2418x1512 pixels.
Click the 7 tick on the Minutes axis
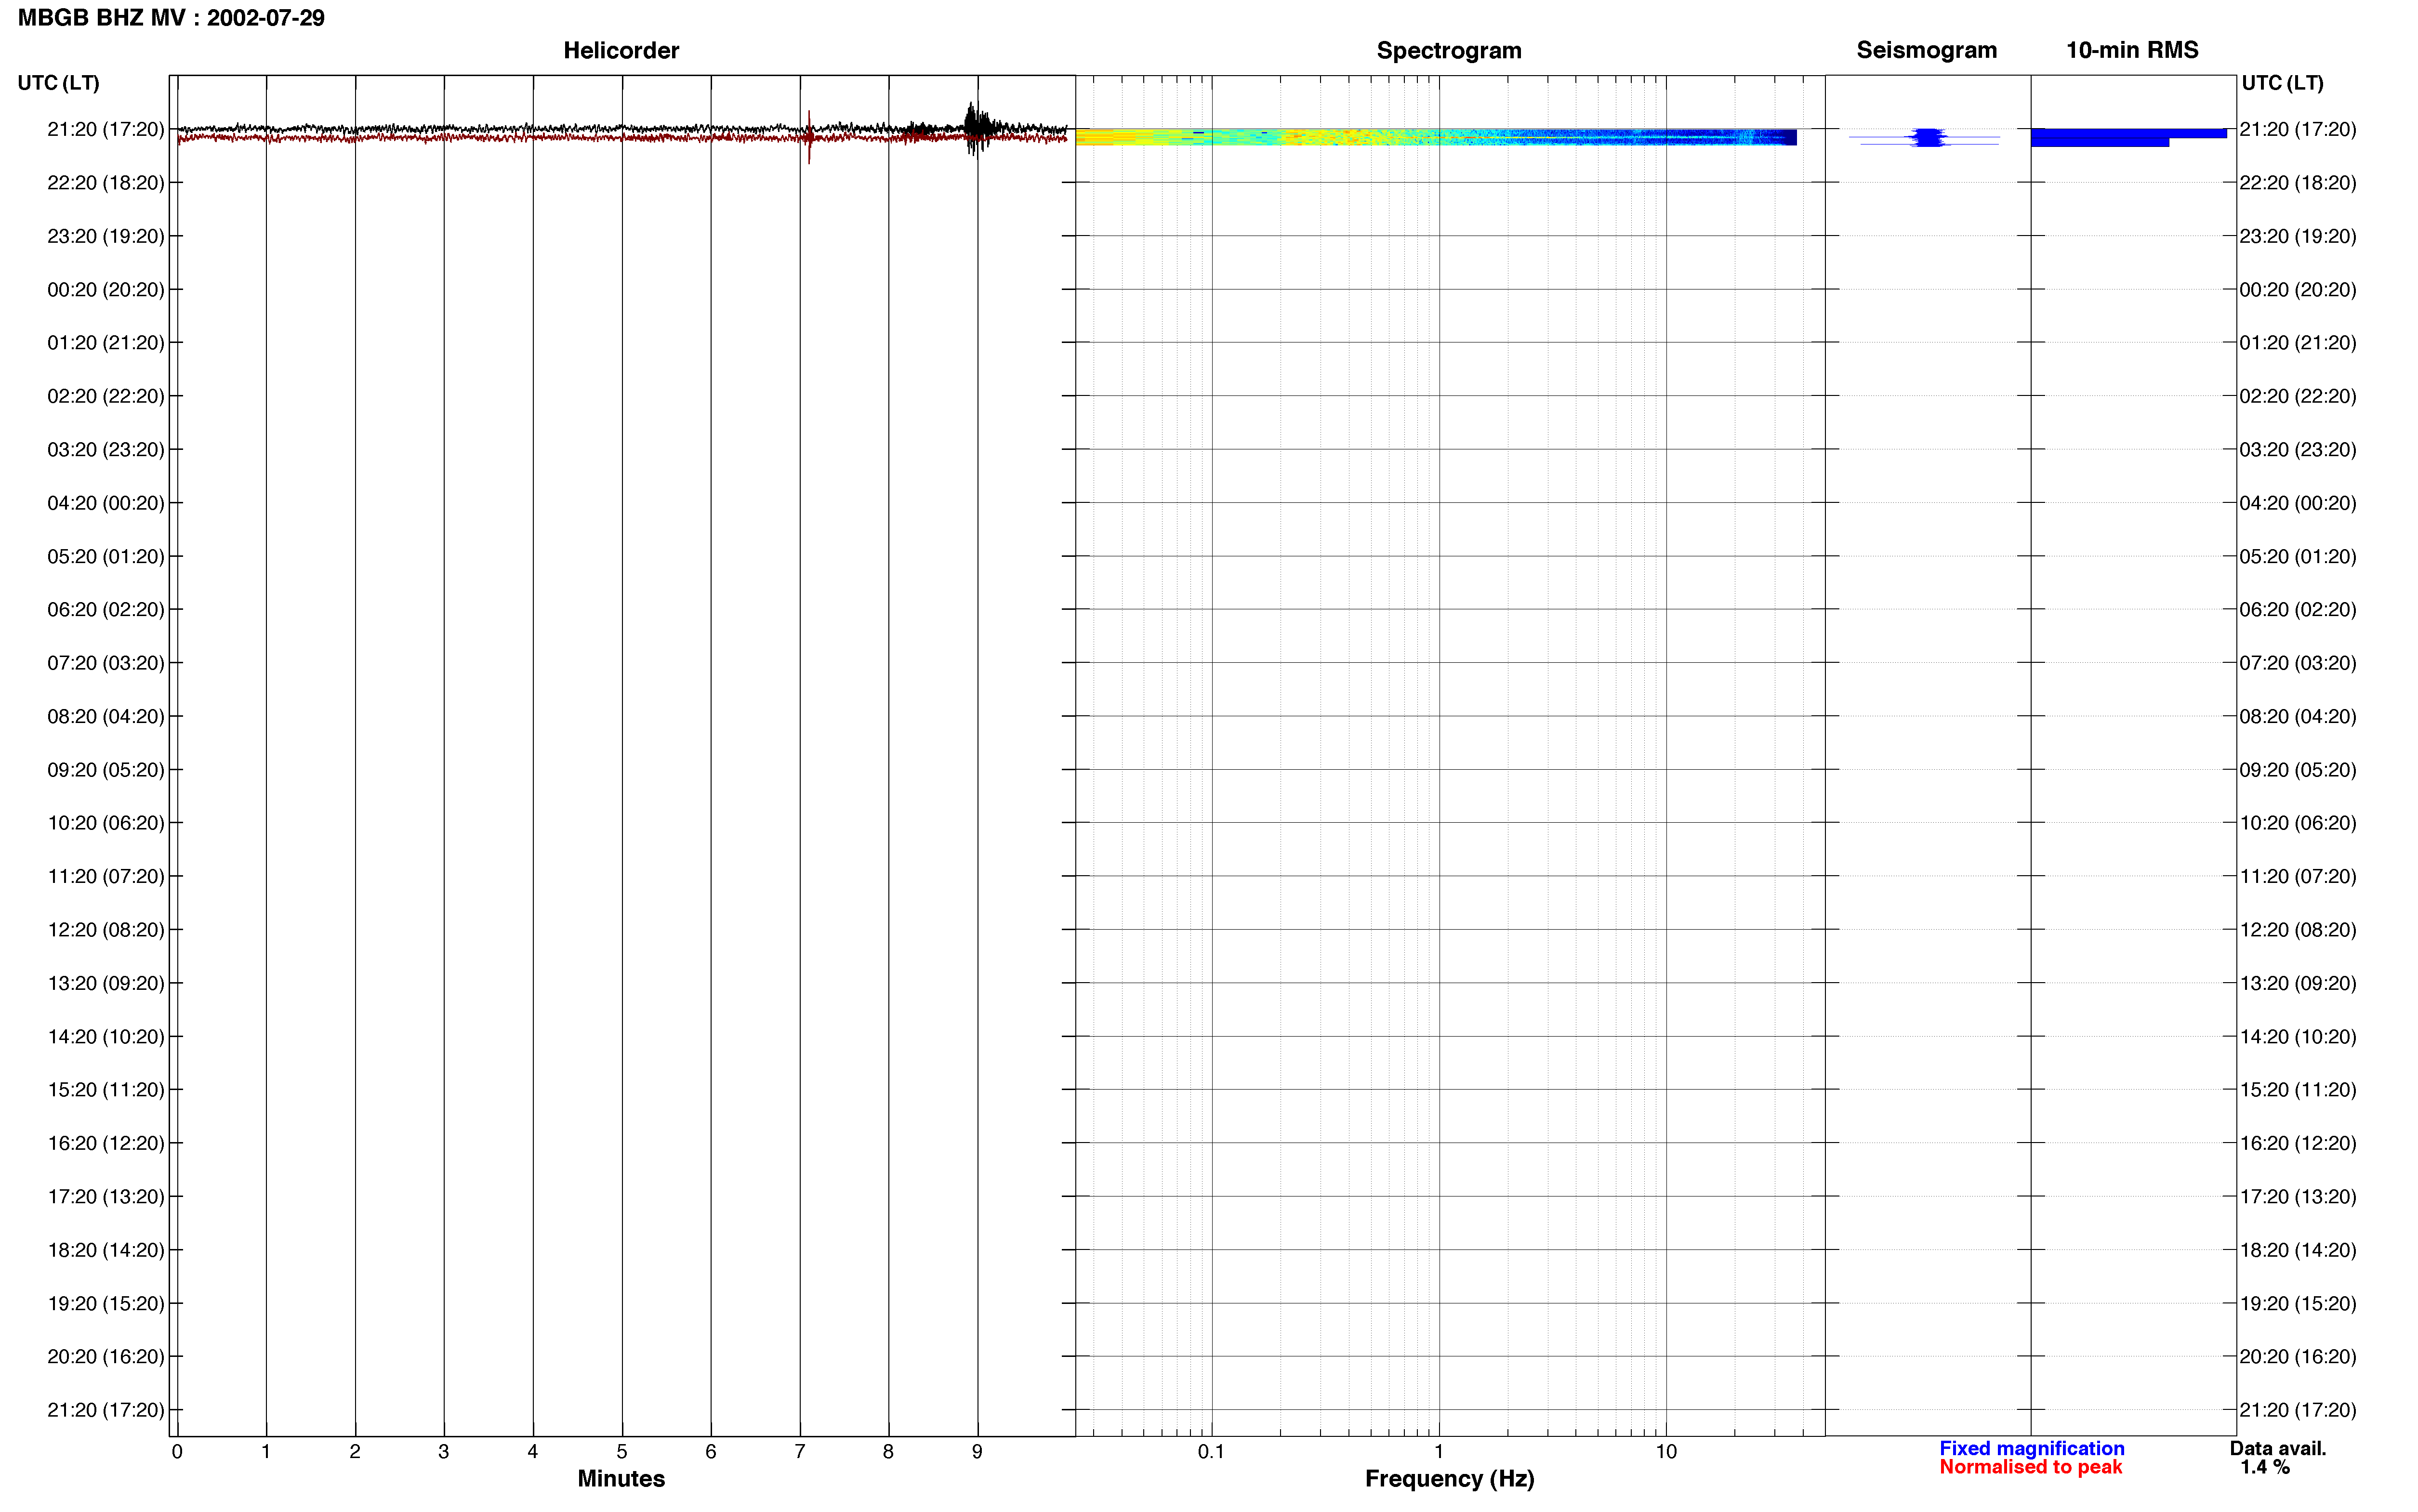click(800, 1452)
